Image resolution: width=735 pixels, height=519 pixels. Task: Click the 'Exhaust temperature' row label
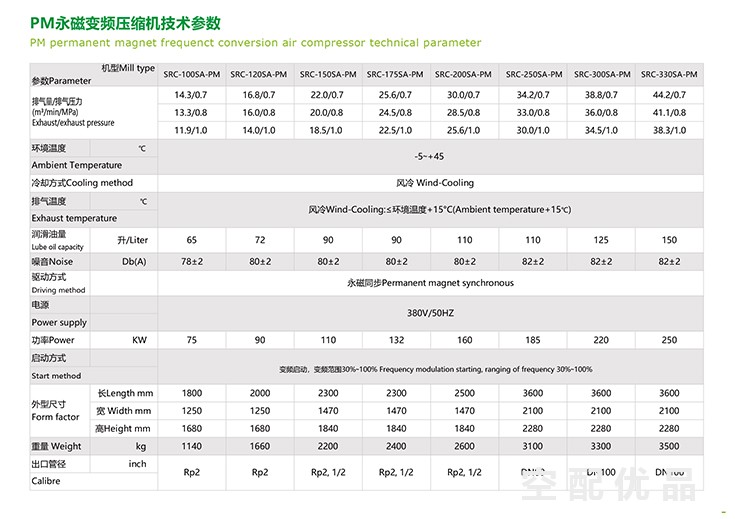[x=74, y=218]
